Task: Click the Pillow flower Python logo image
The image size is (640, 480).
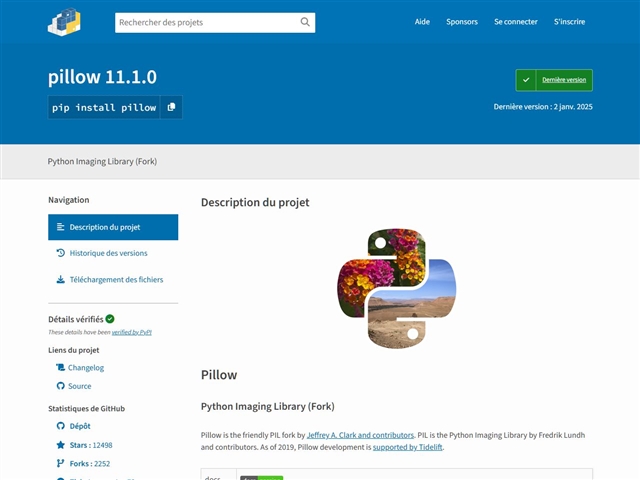Action: [x=396, y=288]
